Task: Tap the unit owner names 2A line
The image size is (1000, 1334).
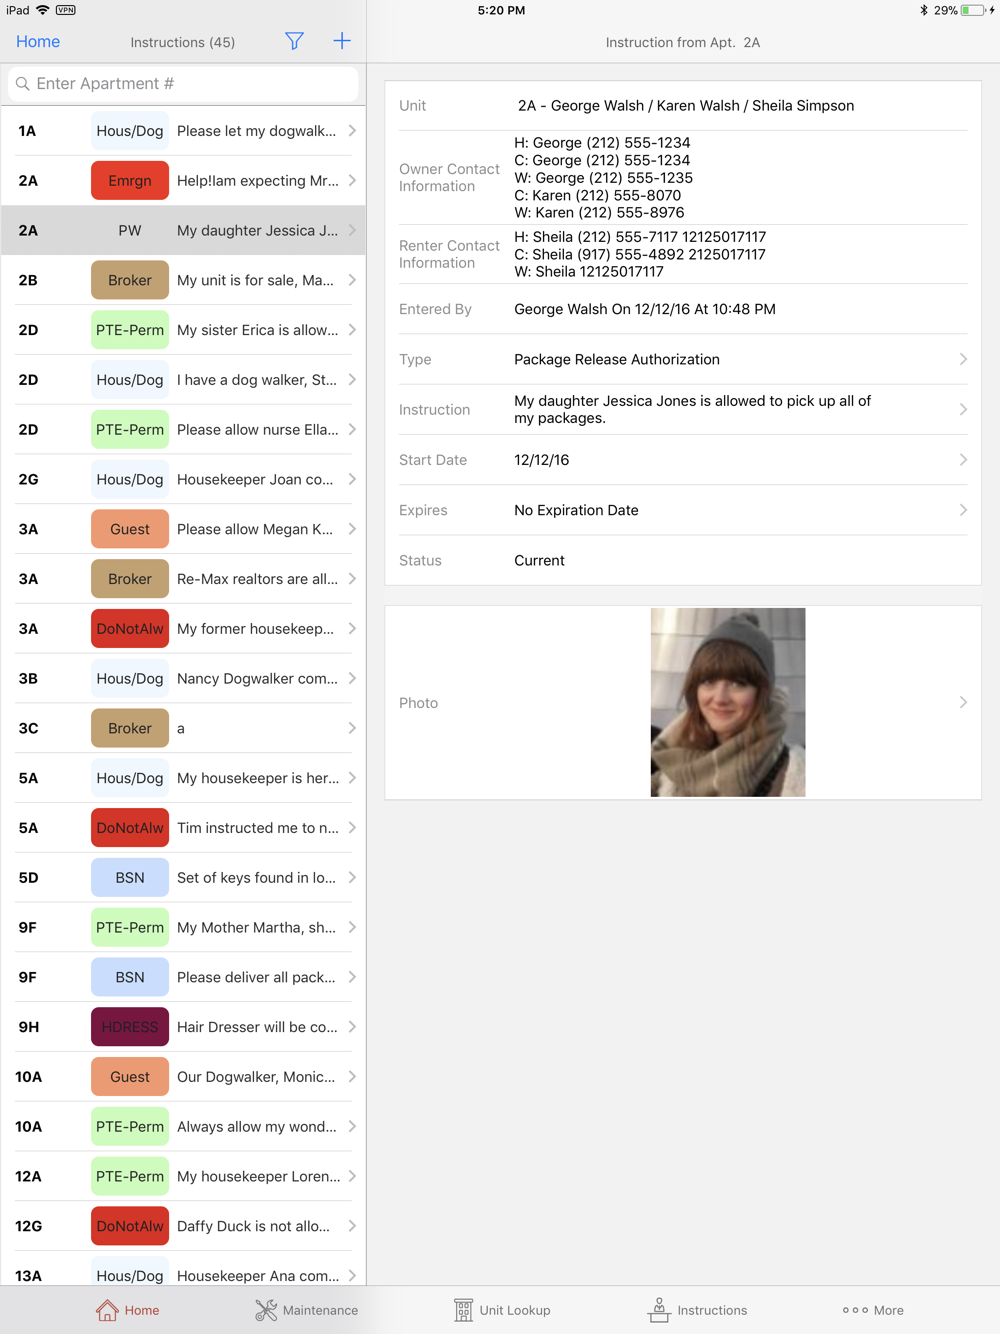Action: (x=686, y=106)
